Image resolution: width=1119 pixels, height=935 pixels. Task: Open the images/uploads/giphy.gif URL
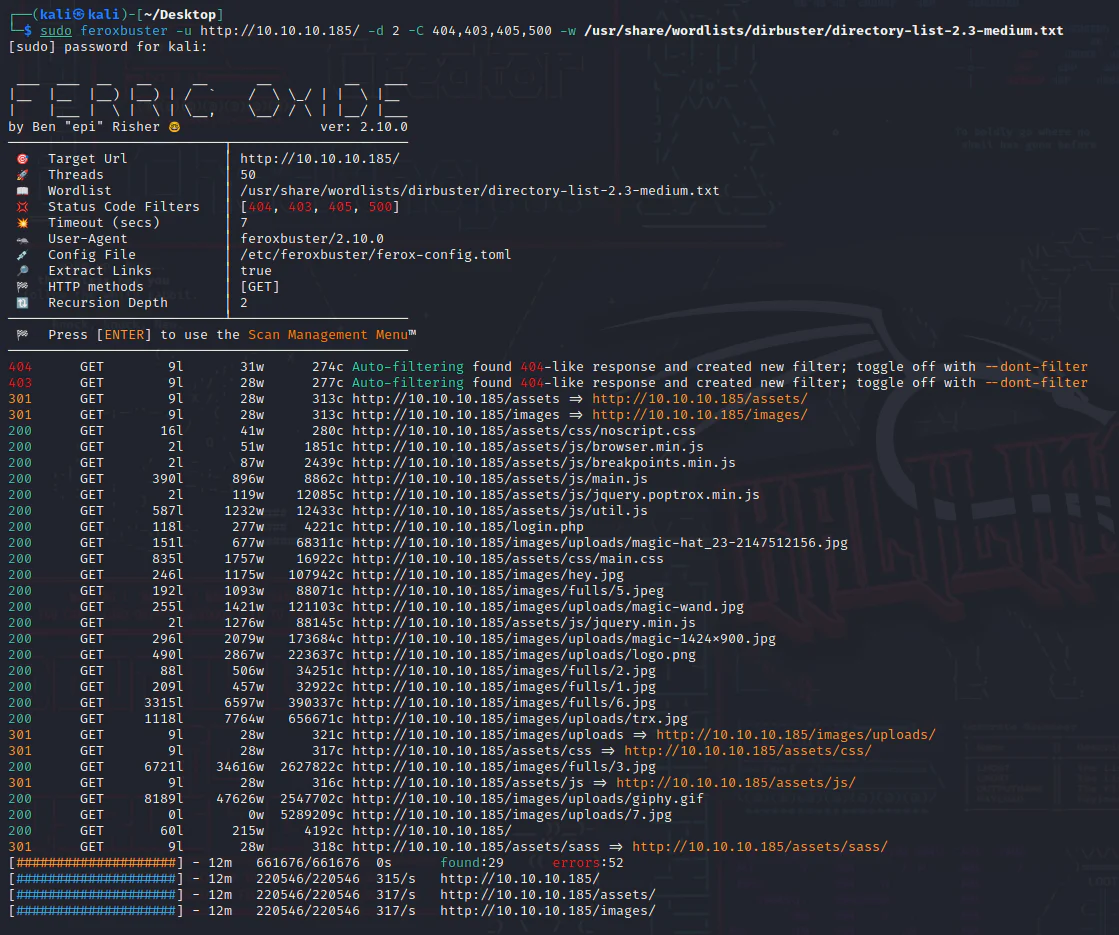point(527,799)
